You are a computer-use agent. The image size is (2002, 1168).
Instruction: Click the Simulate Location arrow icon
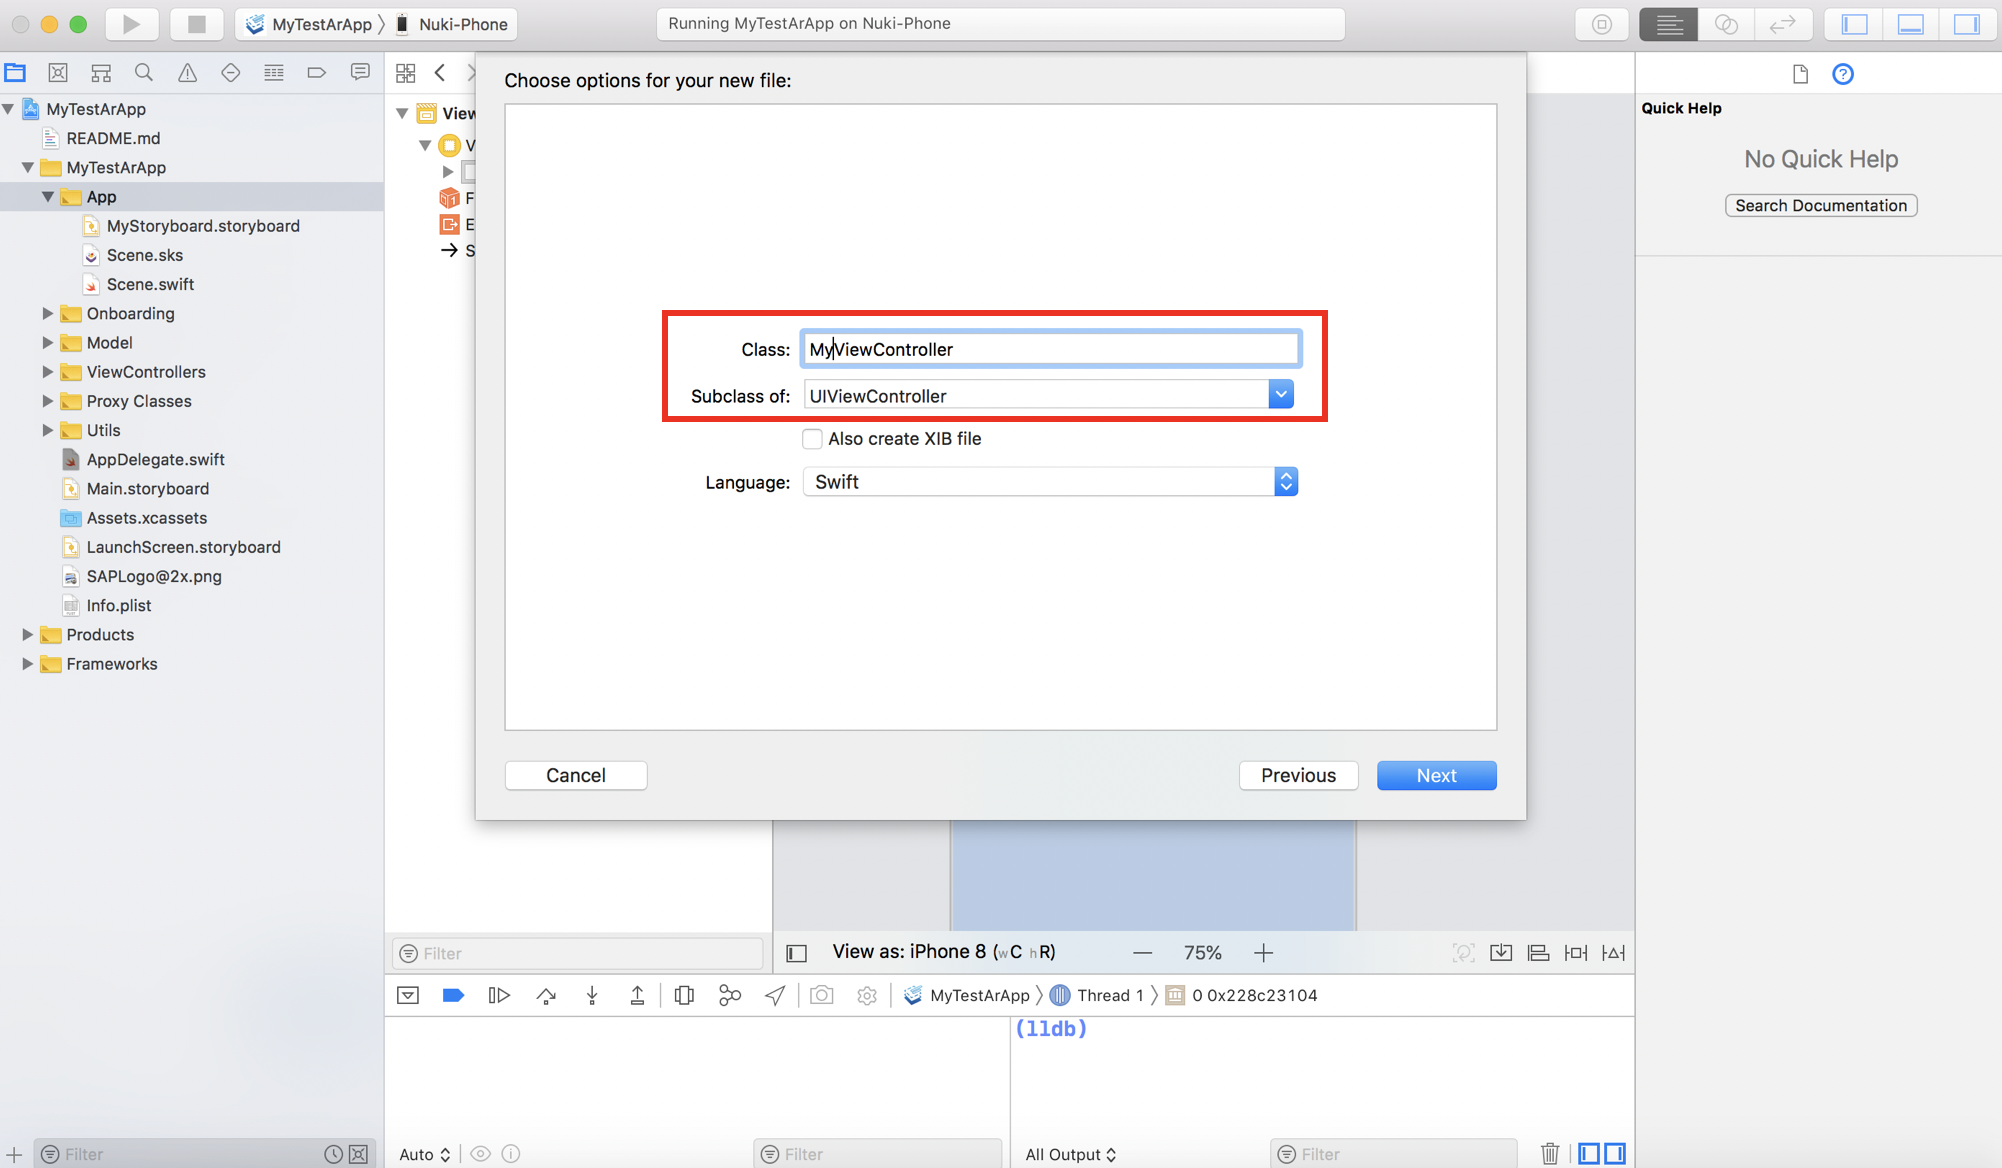pos(775,995)
